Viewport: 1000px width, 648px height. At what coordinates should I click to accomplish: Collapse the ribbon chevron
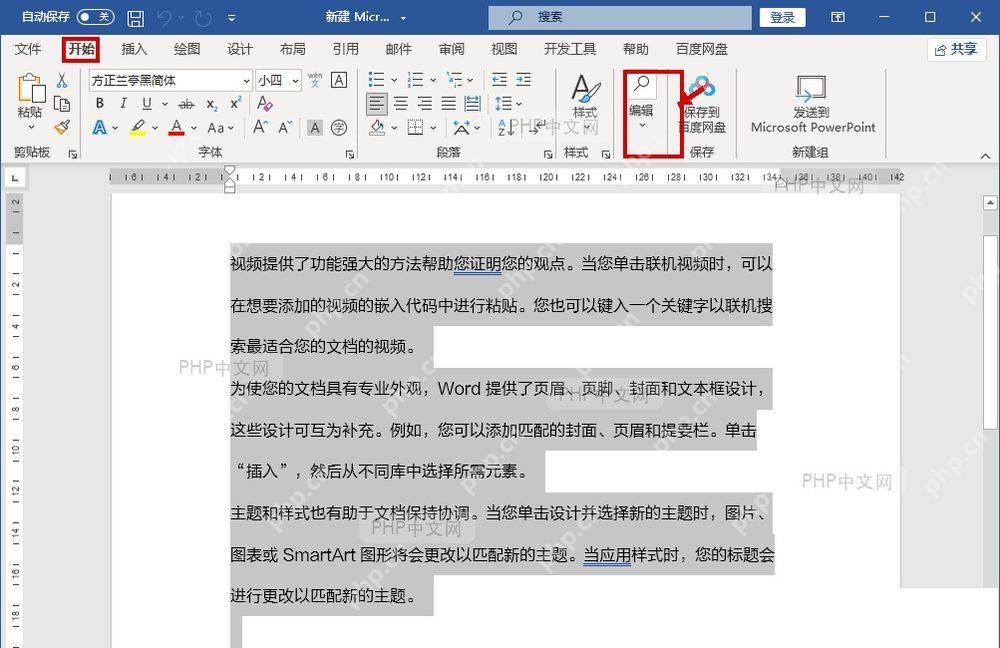(x=985, y=156)
